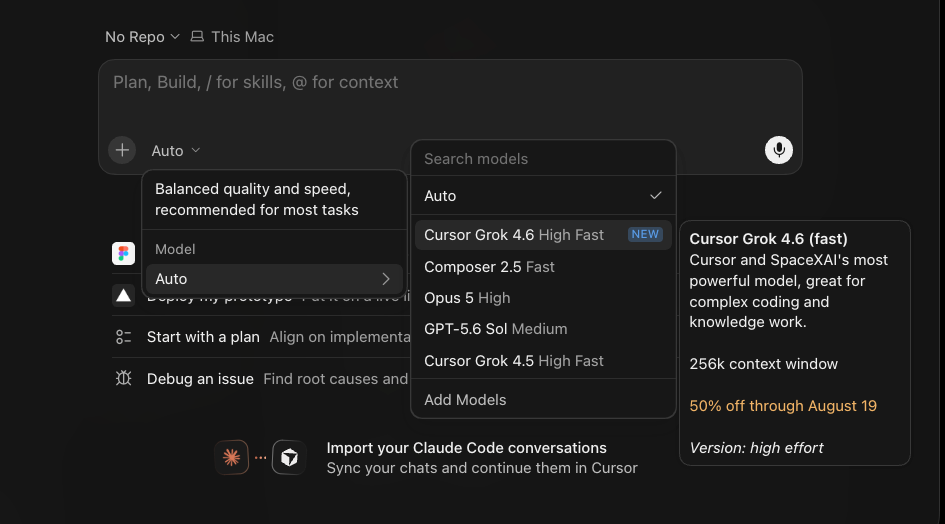The image size is (945, 524).
Task: Click the bug icon beside Debug an issue
Action: [124, 379]
